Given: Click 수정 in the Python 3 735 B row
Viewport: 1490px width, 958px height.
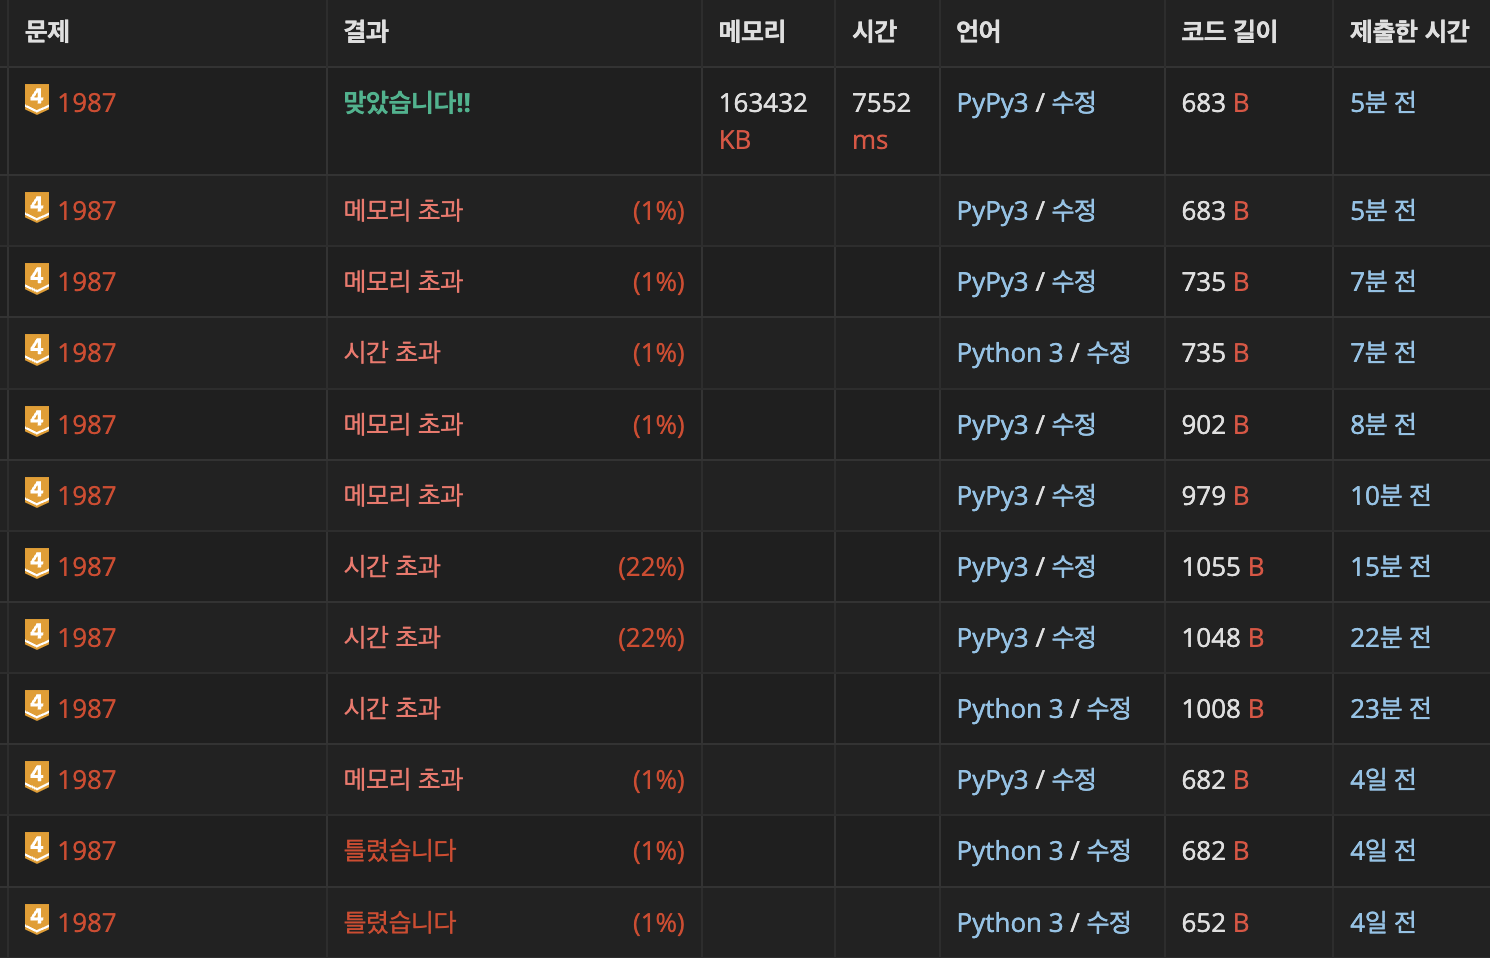Looking at the screenshot, I should pyautogui.click(x=1108, y=353).
